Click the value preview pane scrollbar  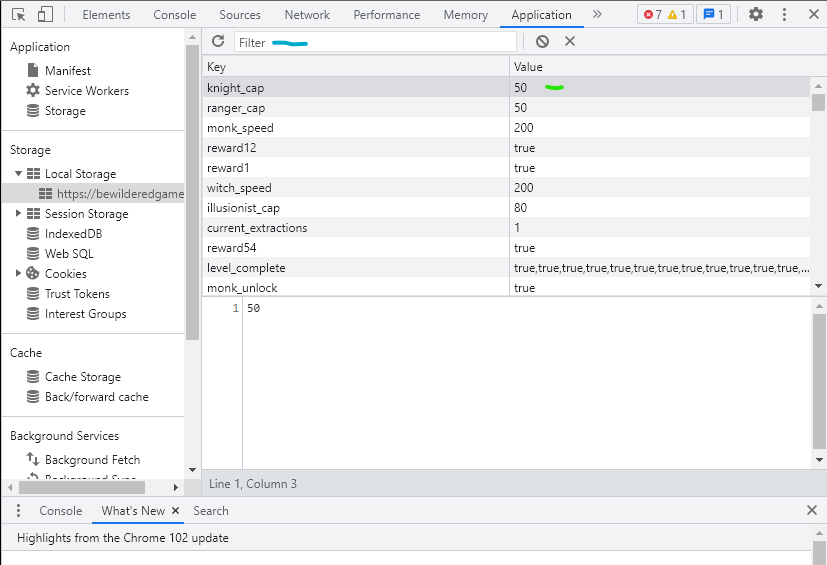click(x=819, y=381)
